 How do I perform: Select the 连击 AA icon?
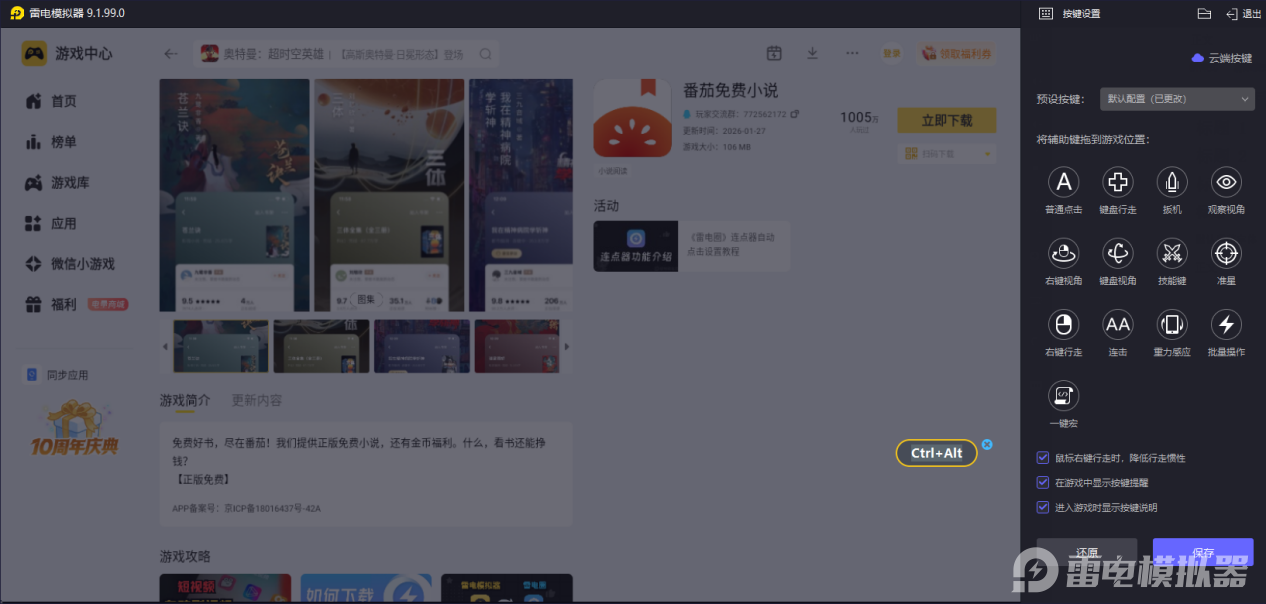[1118, 324]
